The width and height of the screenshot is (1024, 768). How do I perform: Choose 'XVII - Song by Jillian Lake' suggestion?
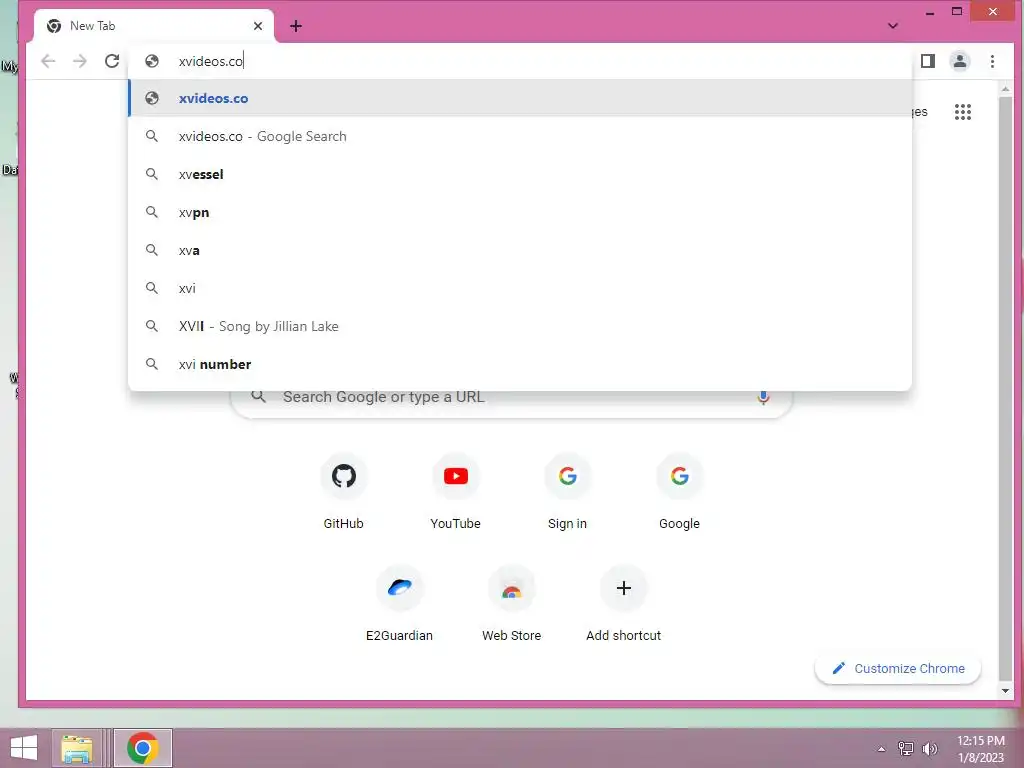tap(520, 326)
